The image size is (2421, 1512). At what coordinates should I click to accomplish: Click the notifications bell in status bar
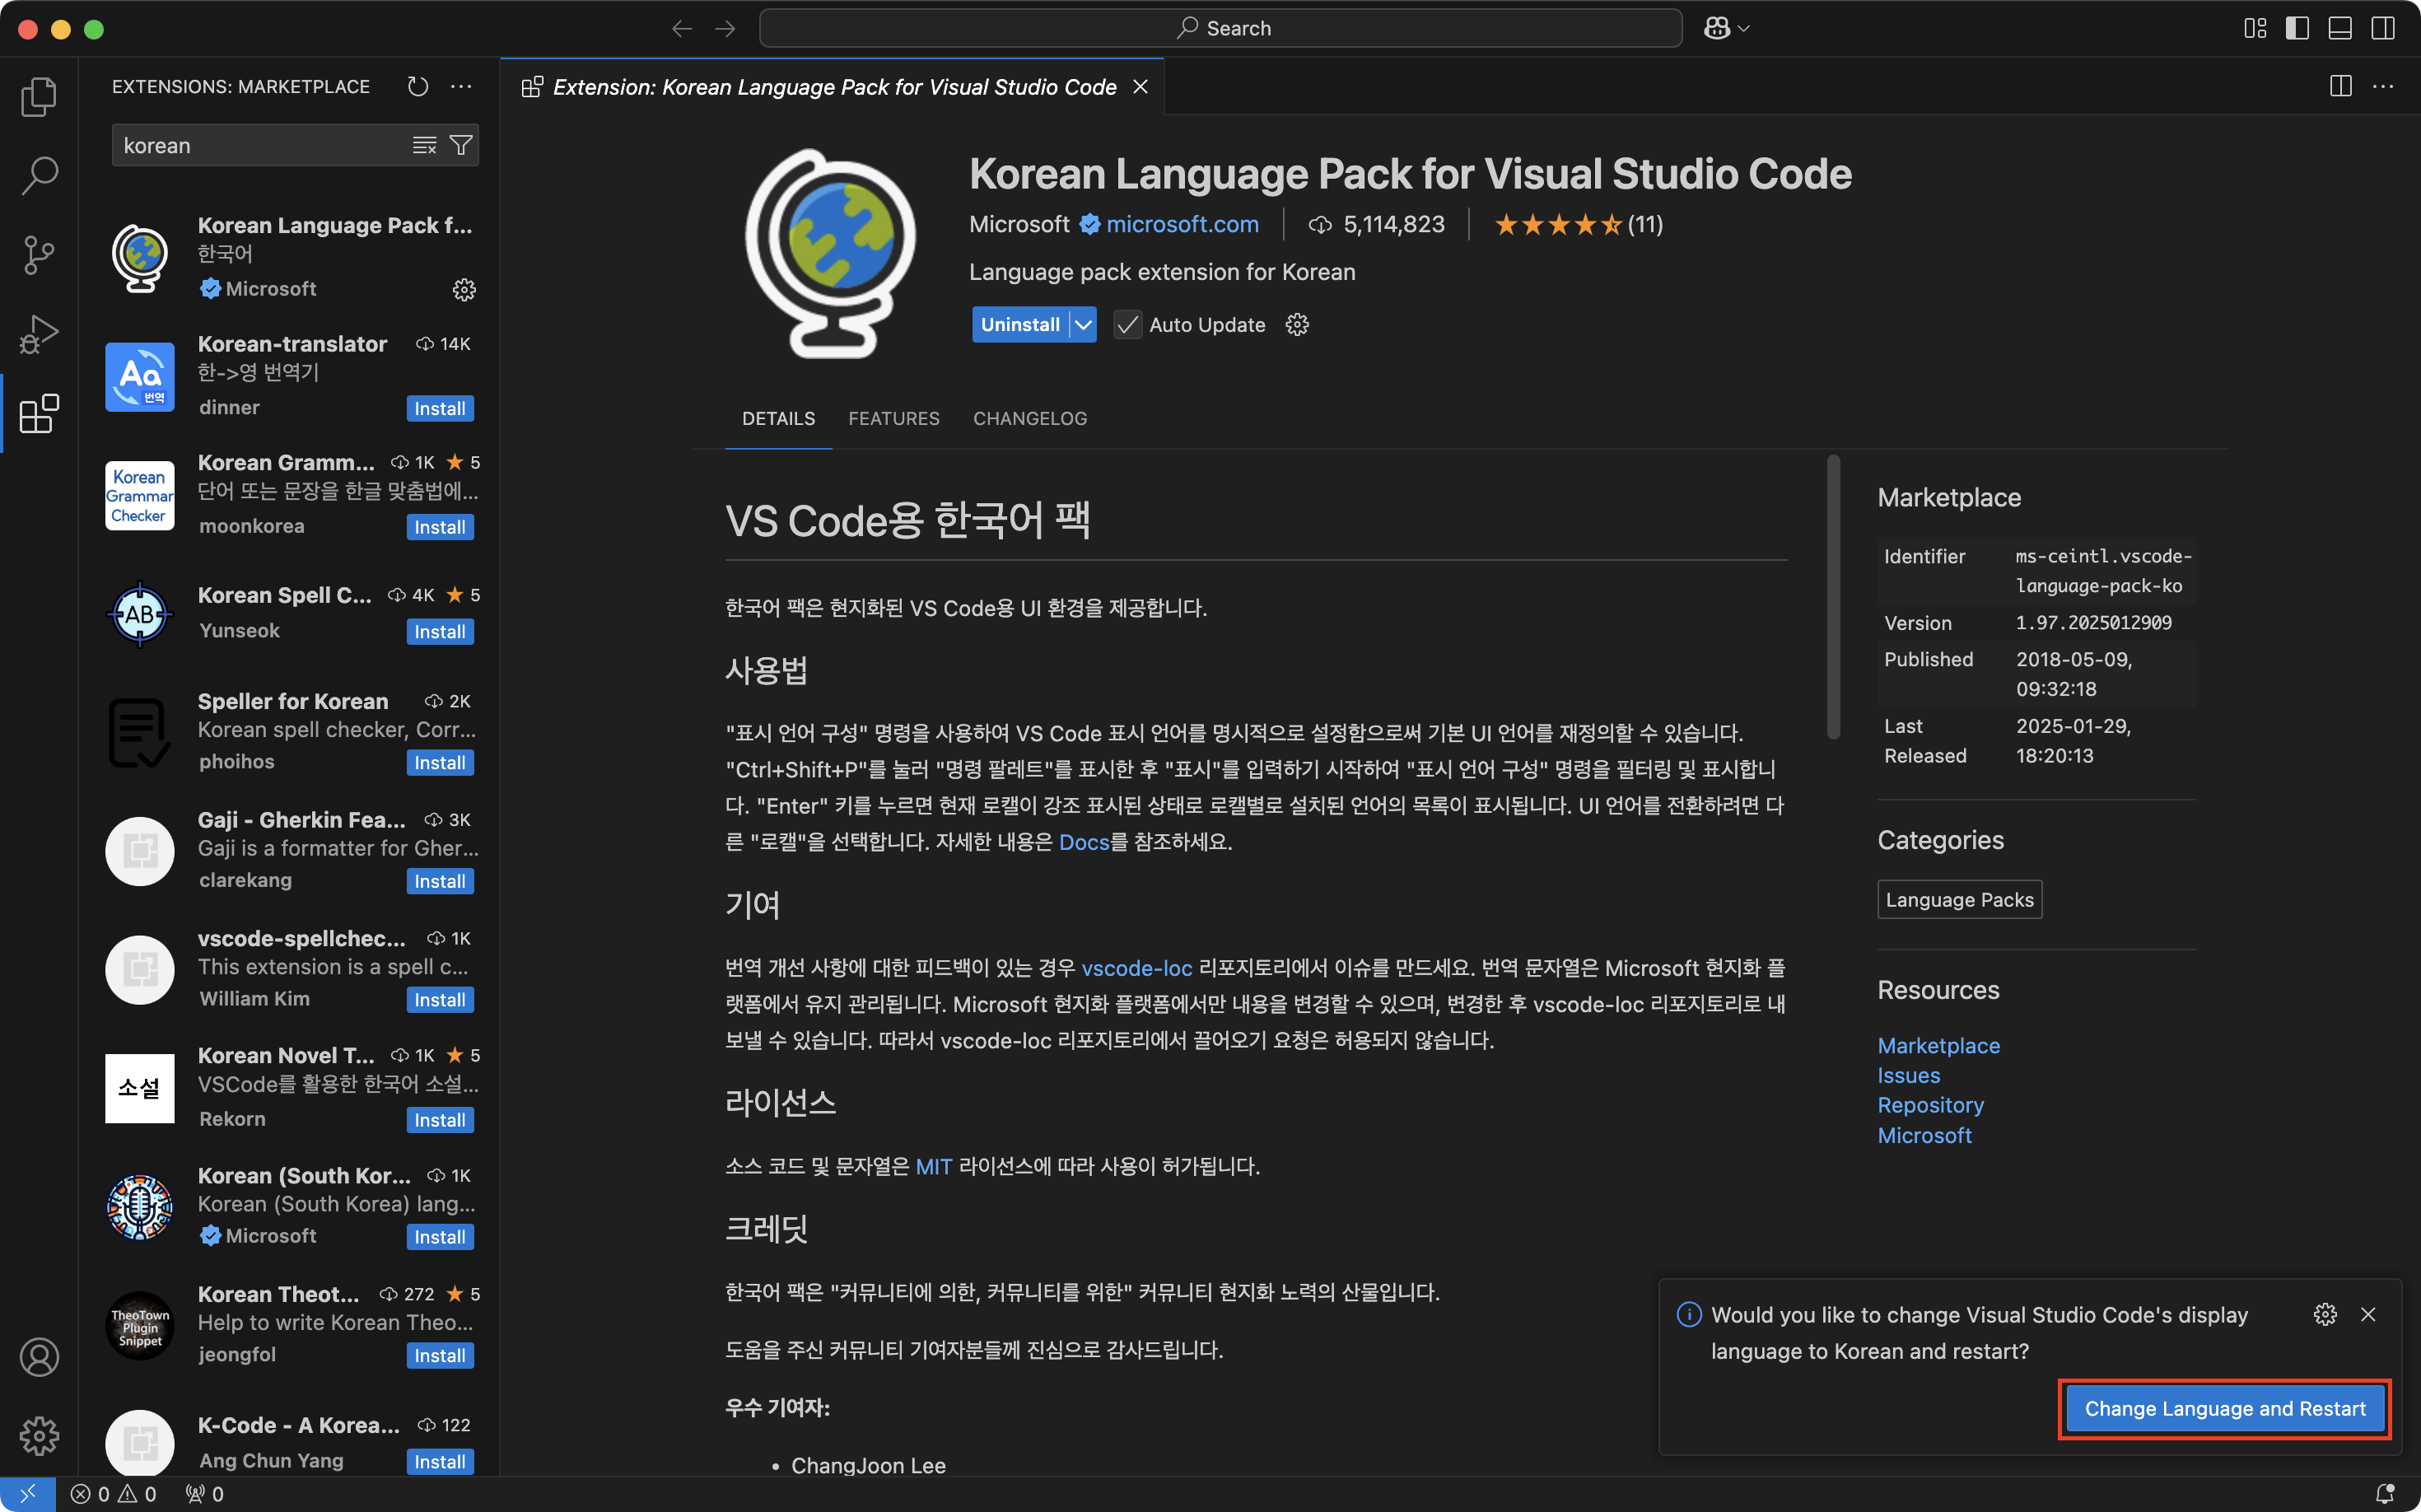2384,1493
